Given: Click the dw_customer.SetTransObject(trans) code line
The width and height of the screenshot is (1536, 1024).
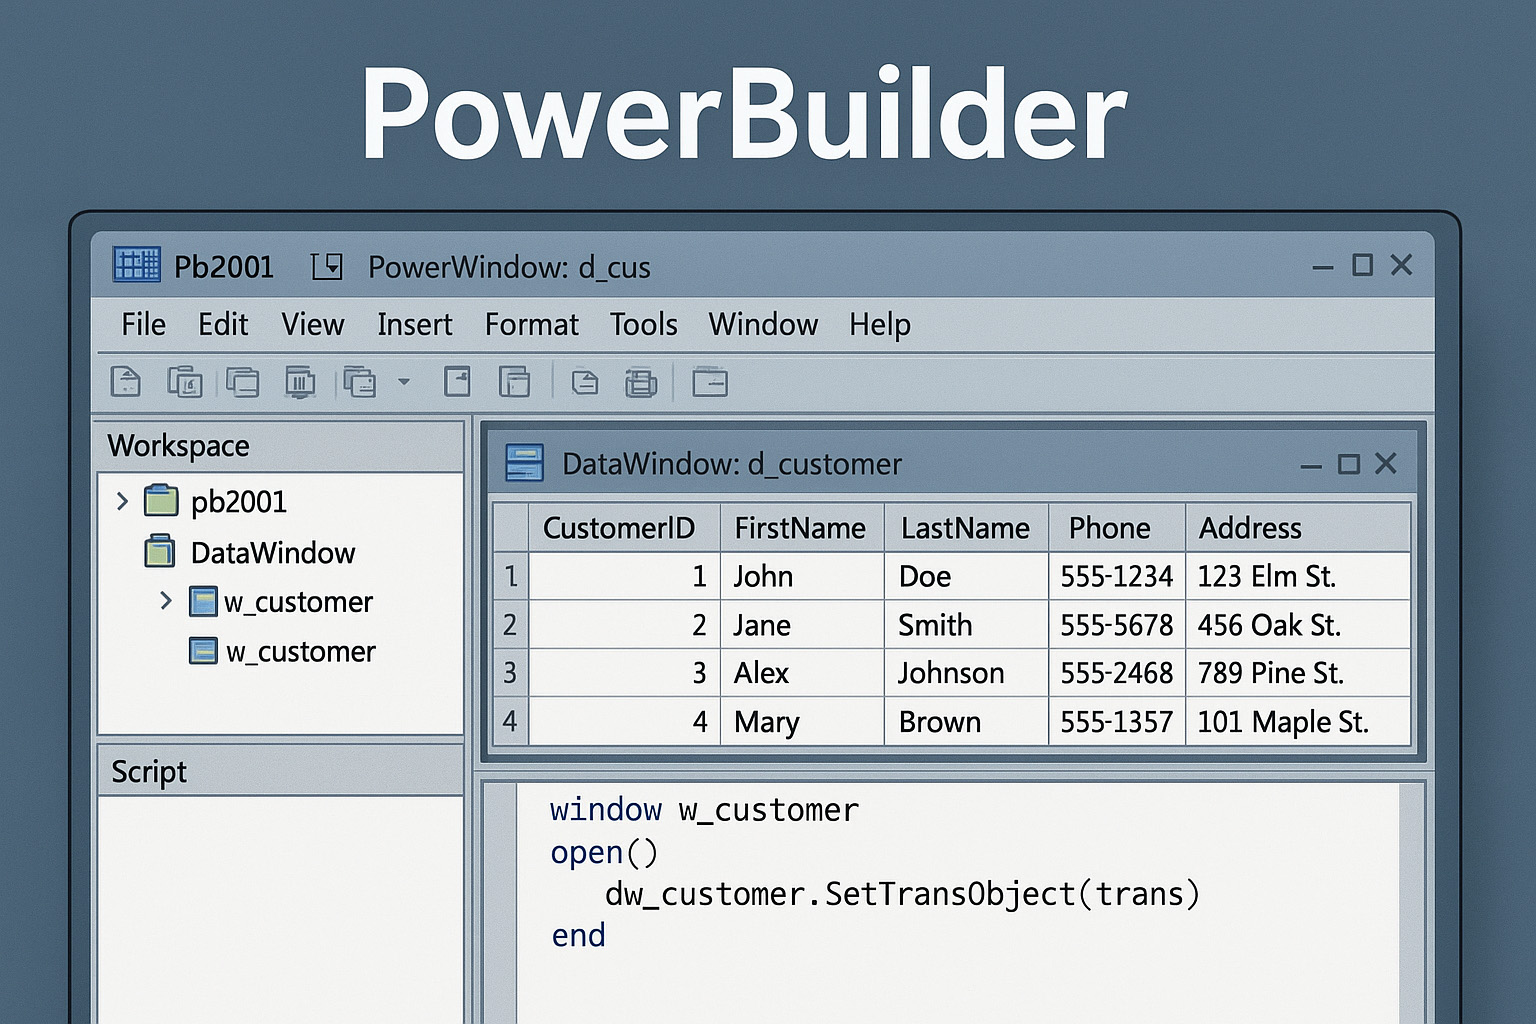Looking at the screenshot, I should [x=902, y=894].
